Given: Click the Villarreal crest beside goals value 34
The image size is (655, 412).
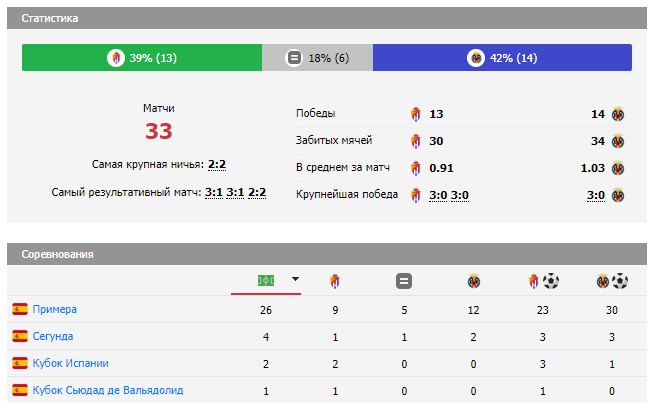Looking at the screenshot, I should point(617,141).
